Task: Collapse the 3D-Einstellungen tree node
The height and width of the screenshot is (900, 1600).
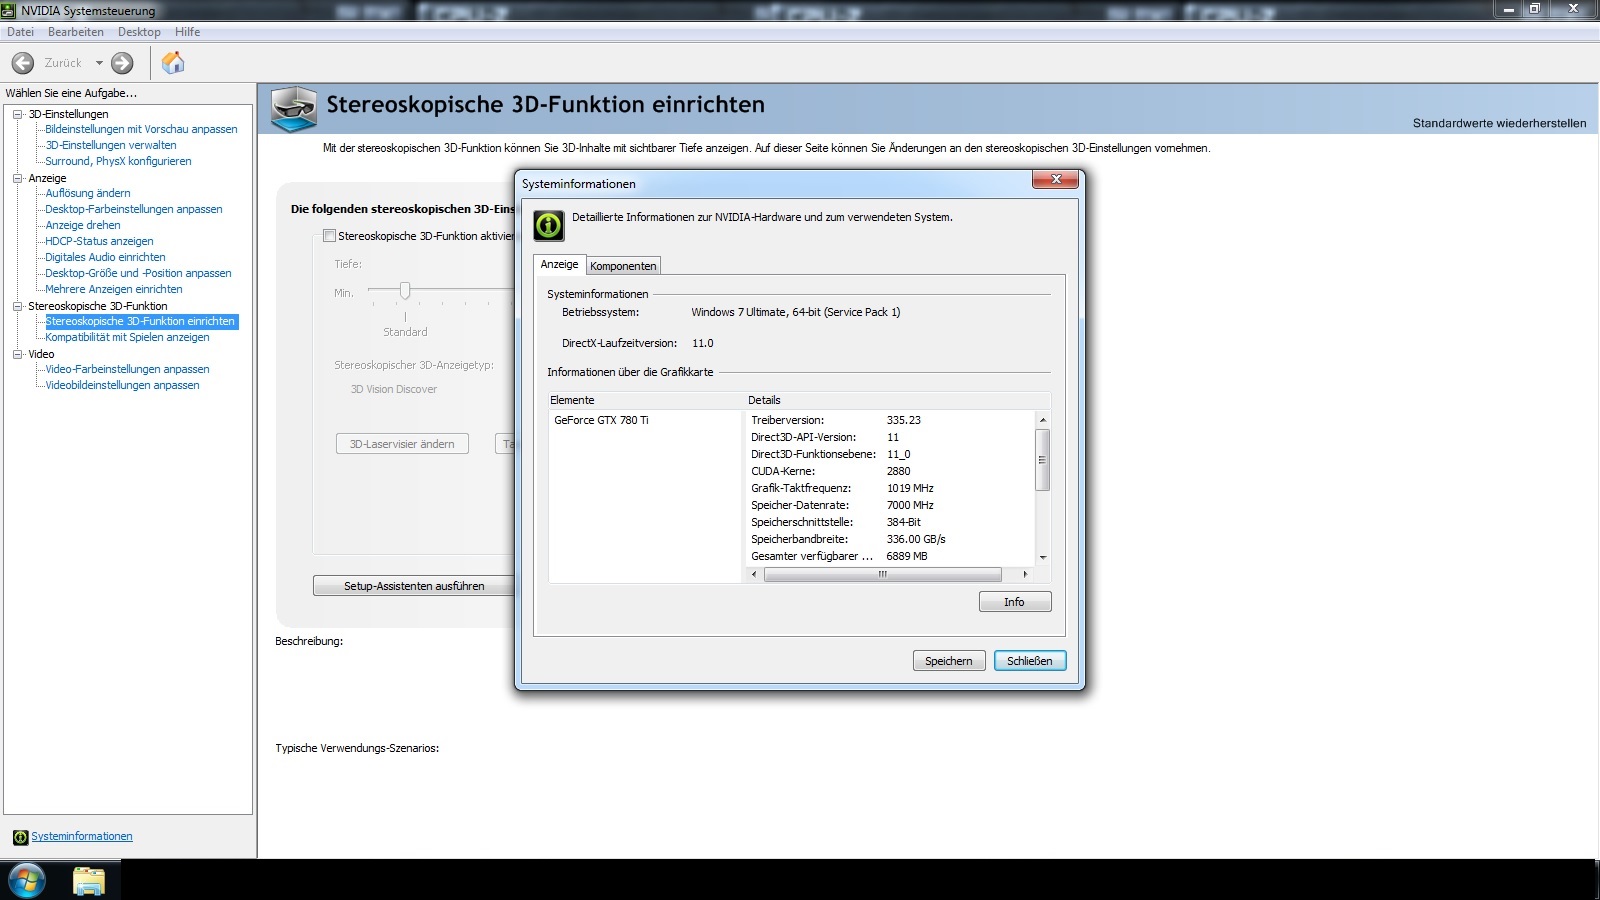Action: point(17,114)
